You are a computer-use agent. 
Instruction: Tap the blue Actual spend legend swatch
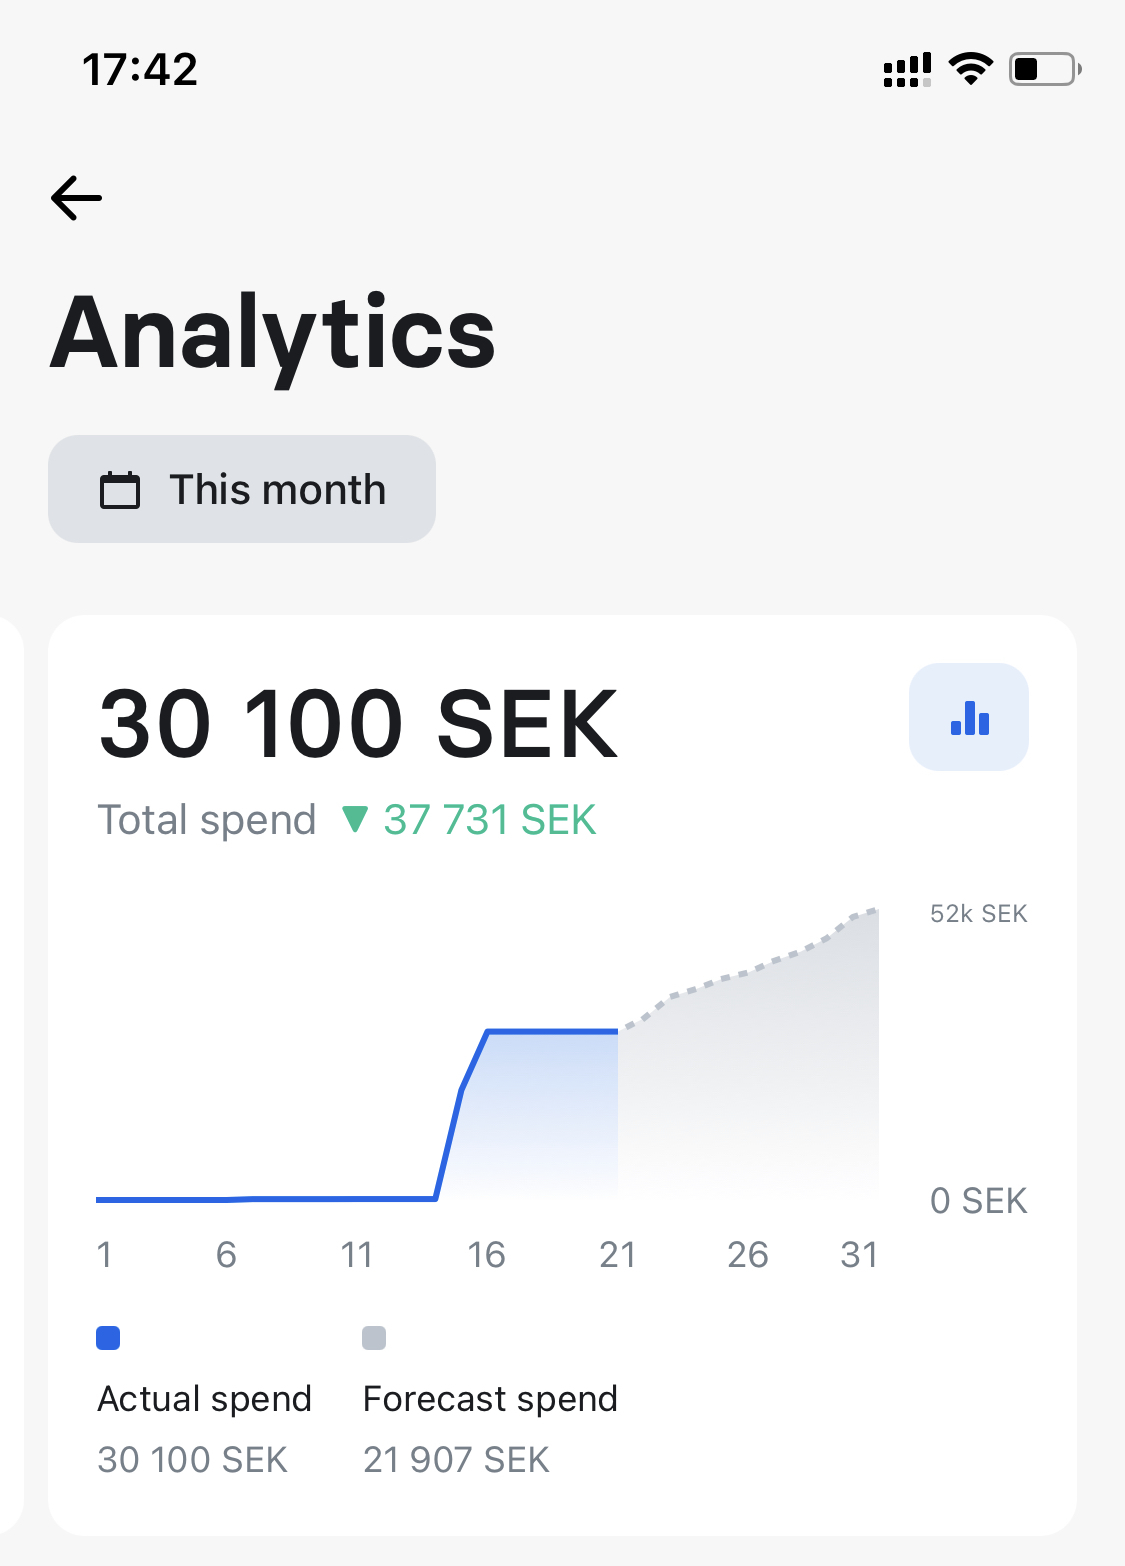coord(108,1337)
